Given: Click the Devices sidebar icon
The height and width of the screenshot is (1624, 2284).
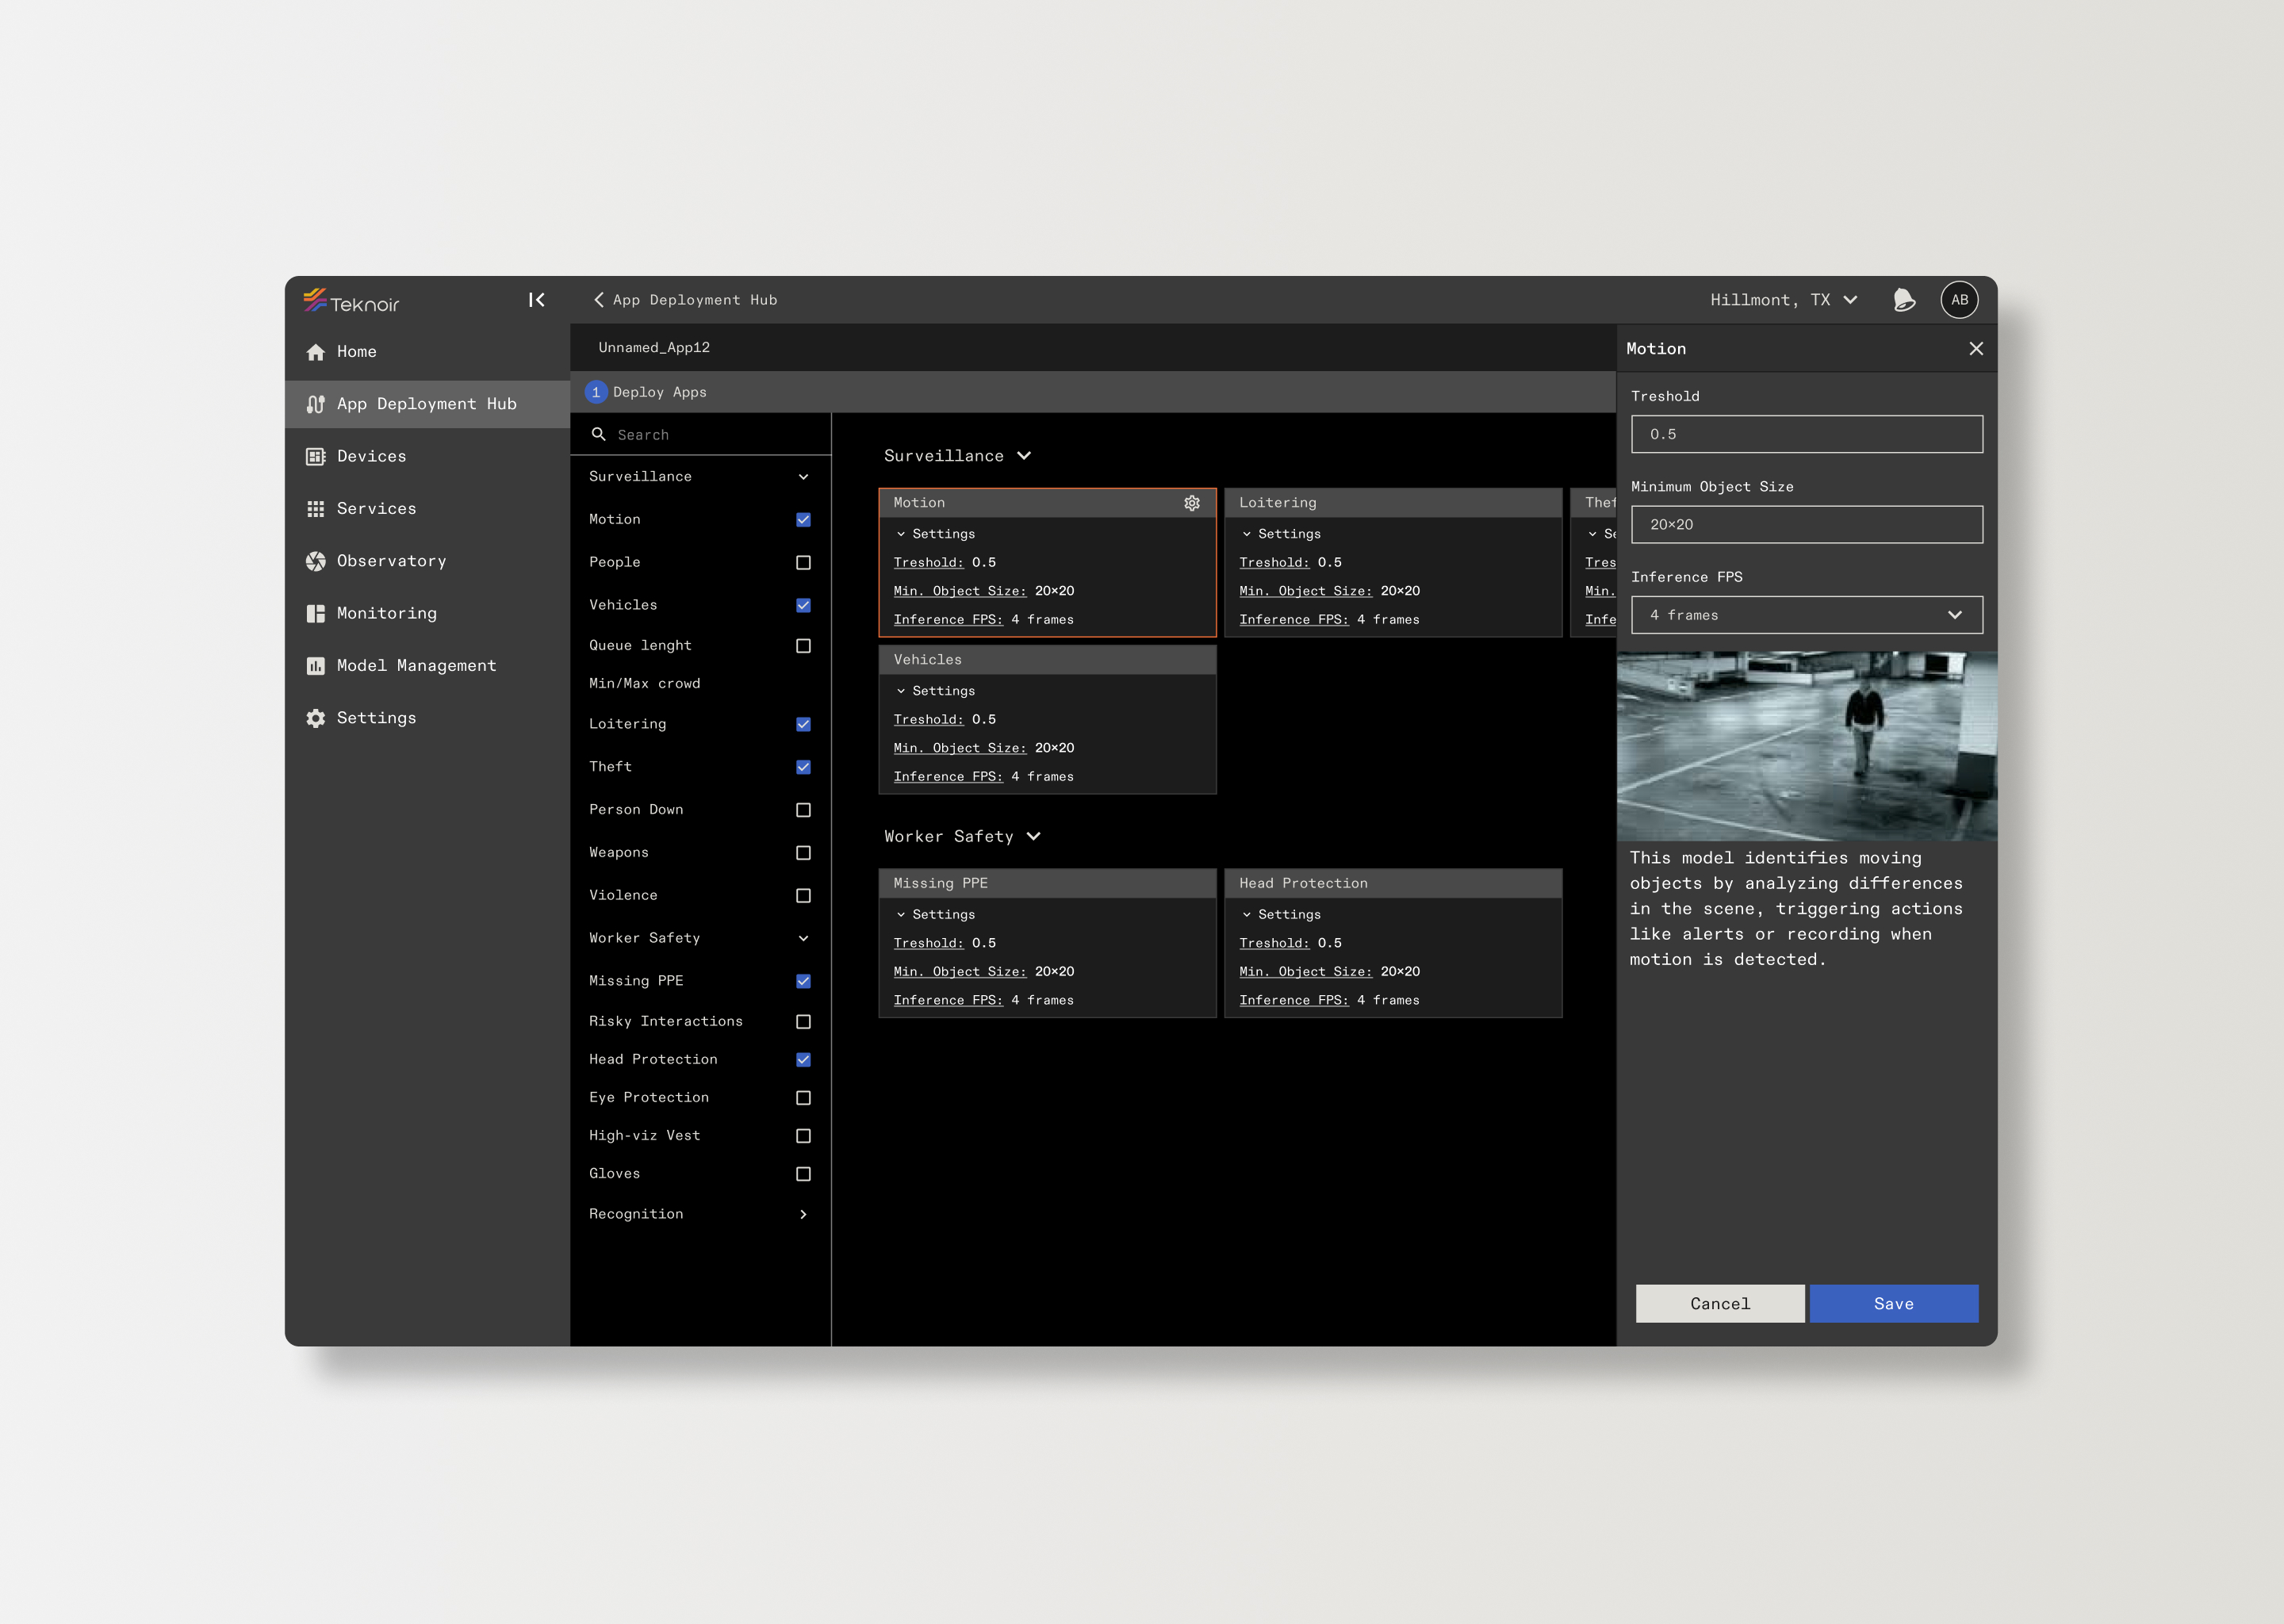Looking at the screenshot, I should click(316, 457).
